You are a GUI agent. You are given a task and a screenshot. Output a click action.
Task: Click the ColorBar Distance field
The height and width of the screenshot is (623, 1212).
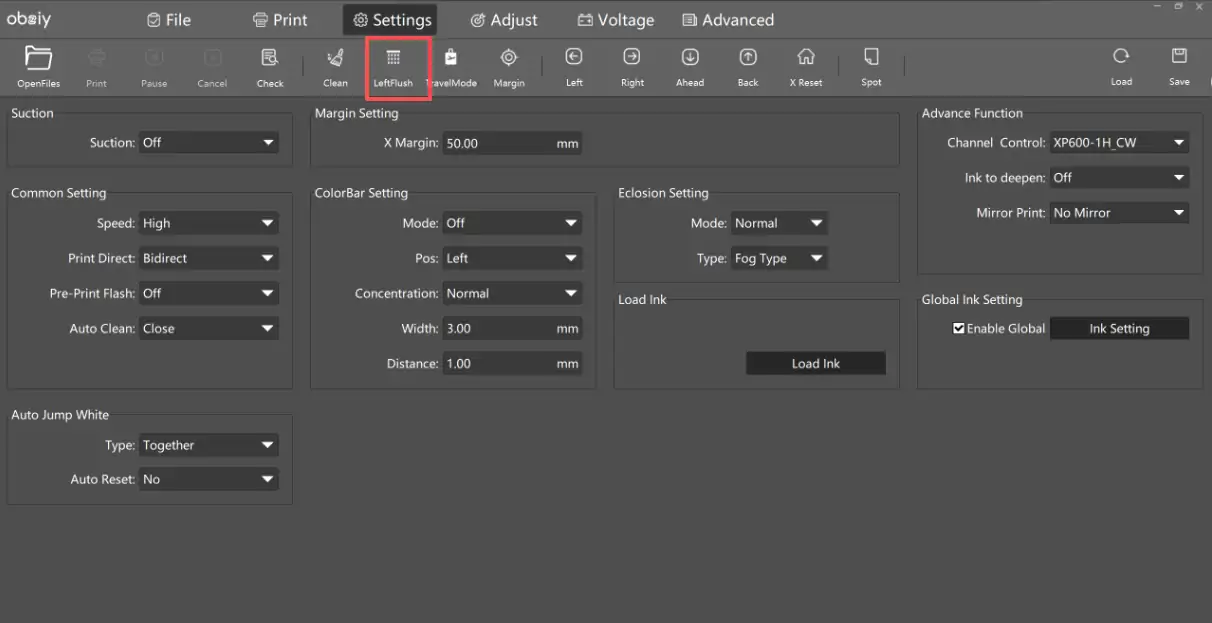(x=512, y=363)
